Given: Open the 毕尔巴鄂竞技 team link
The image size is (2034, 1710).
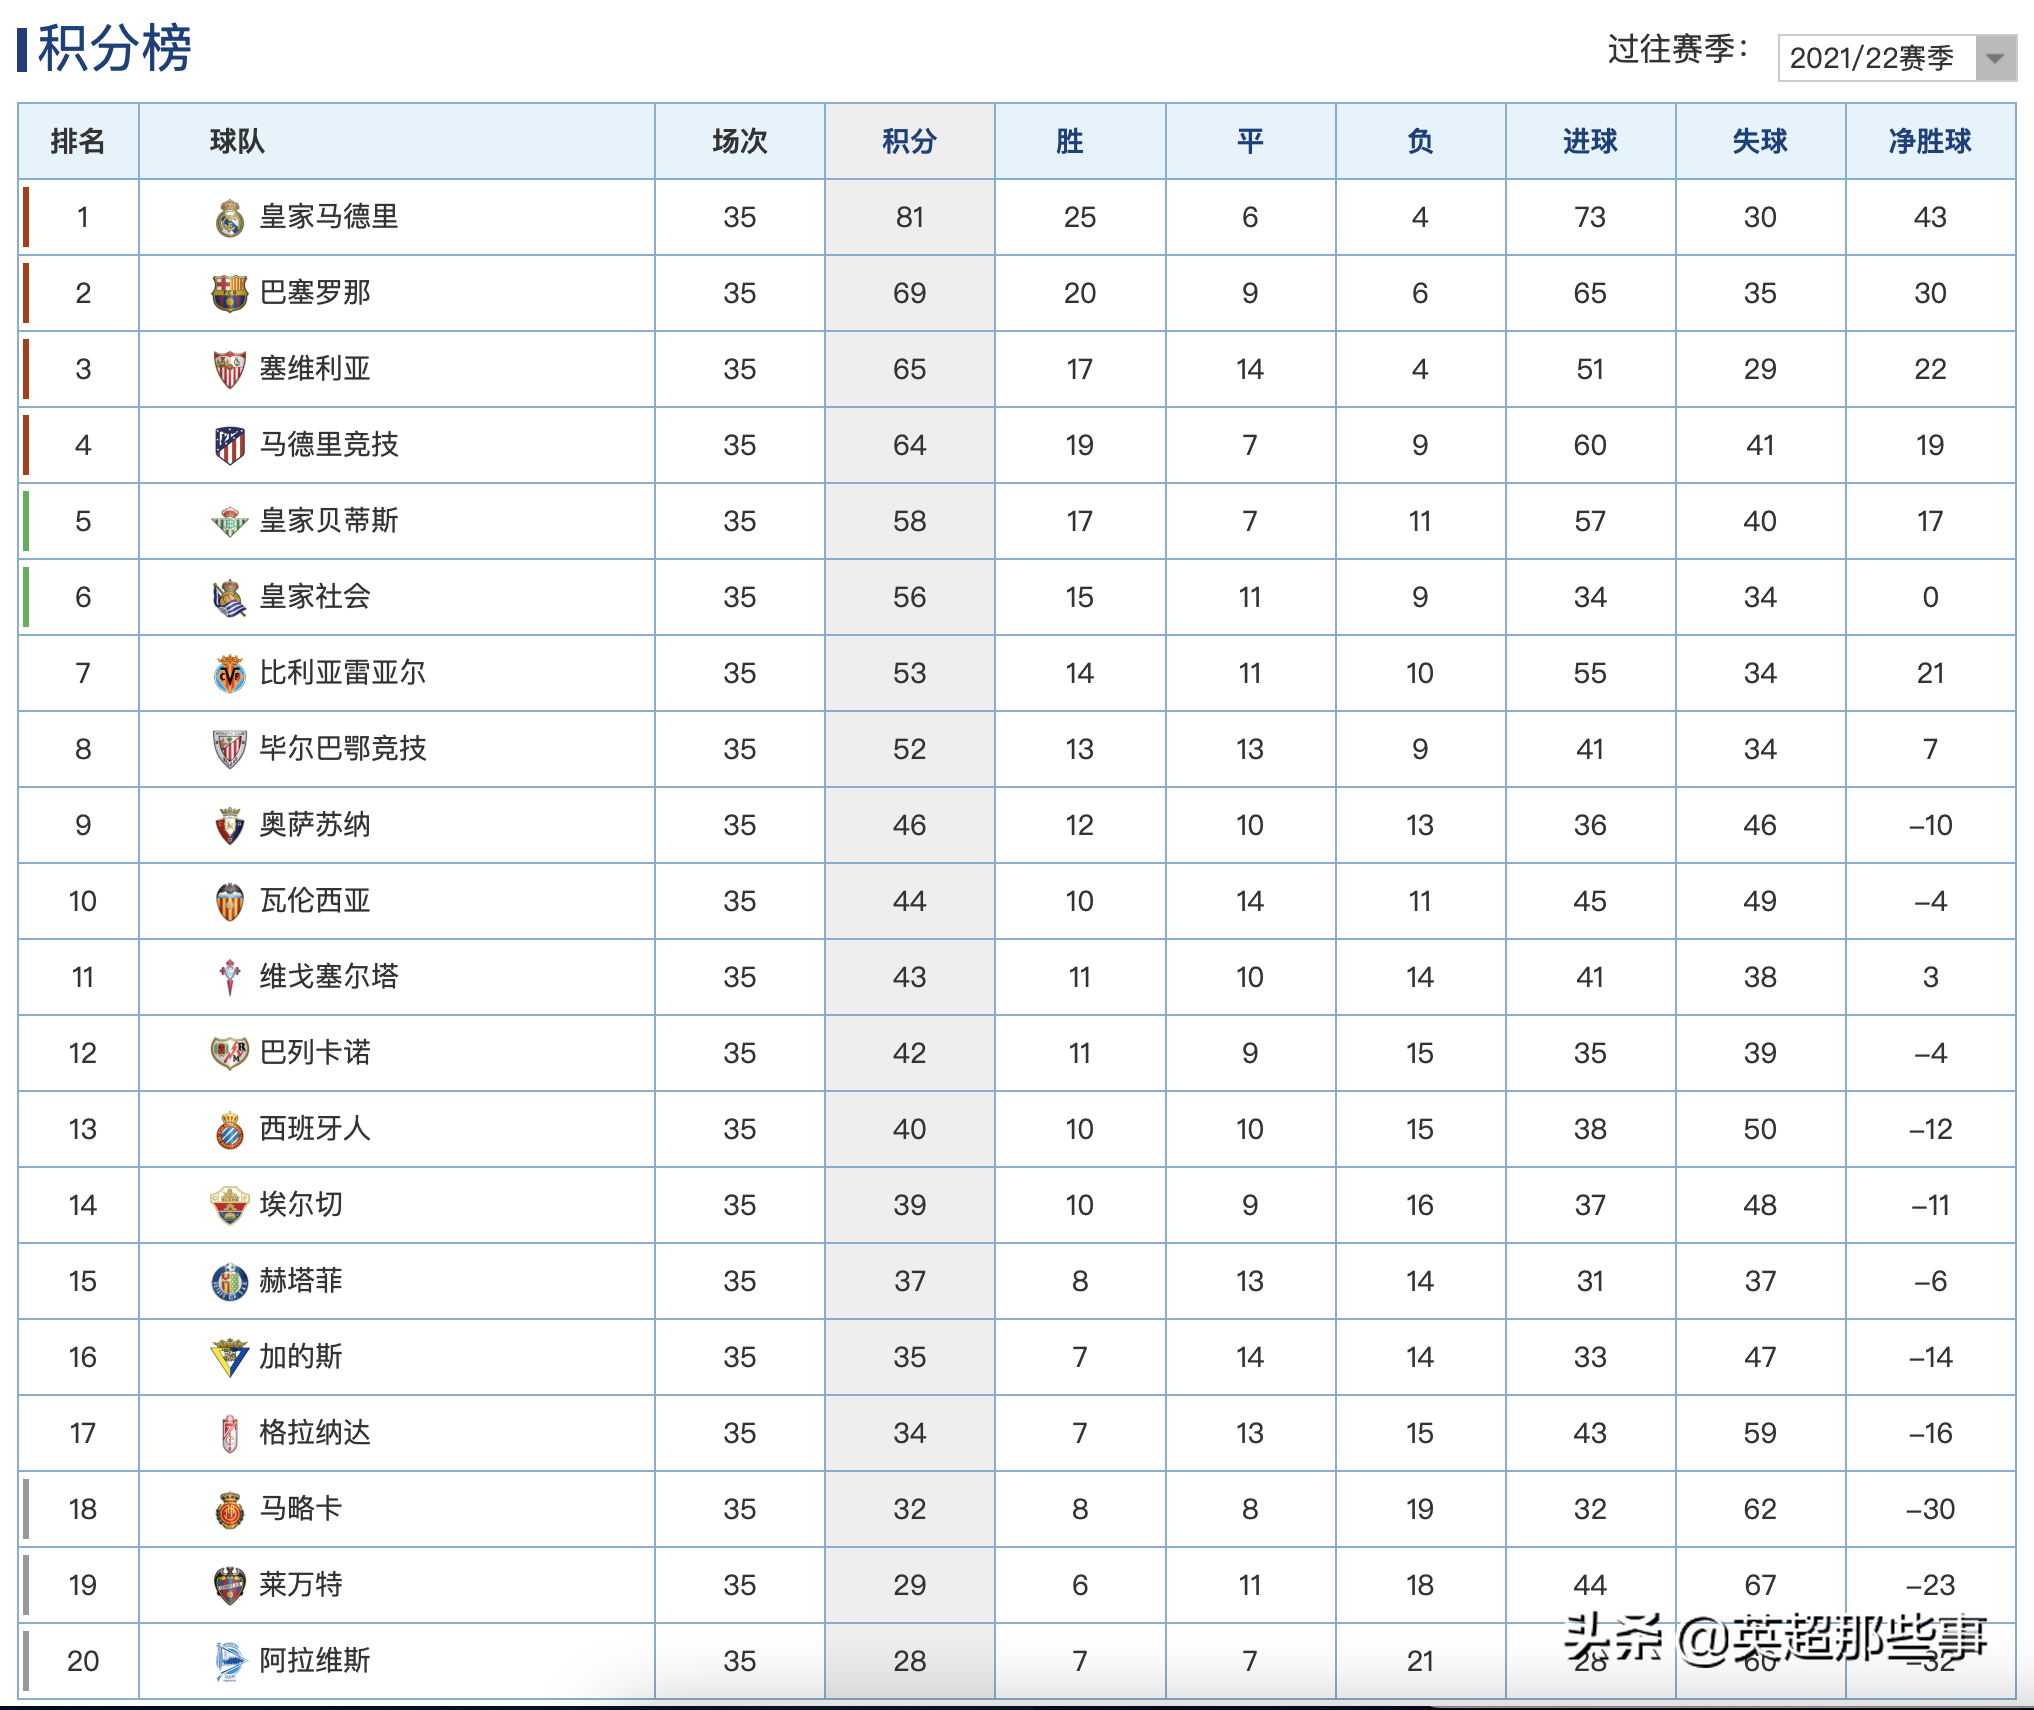Looking at the screenshot, I should click(343, 749).
